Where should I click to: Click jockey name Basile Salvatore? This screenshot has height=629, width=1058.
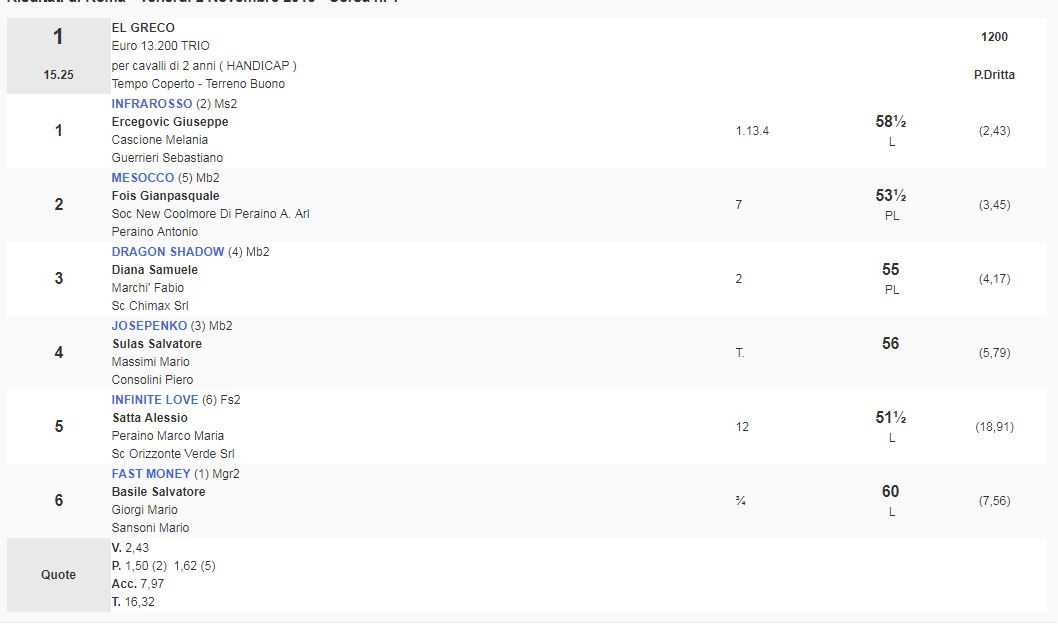tap(158, 492)
